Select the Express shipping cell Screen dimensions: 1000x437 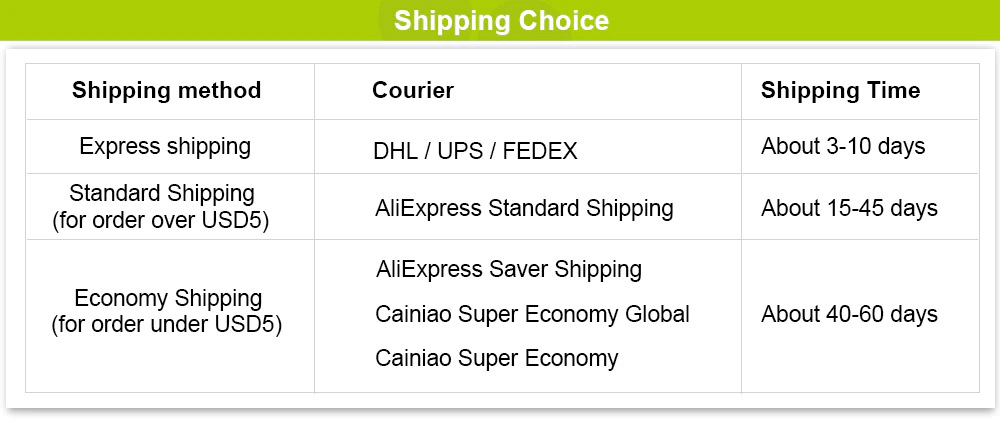(x=165, y=147)
